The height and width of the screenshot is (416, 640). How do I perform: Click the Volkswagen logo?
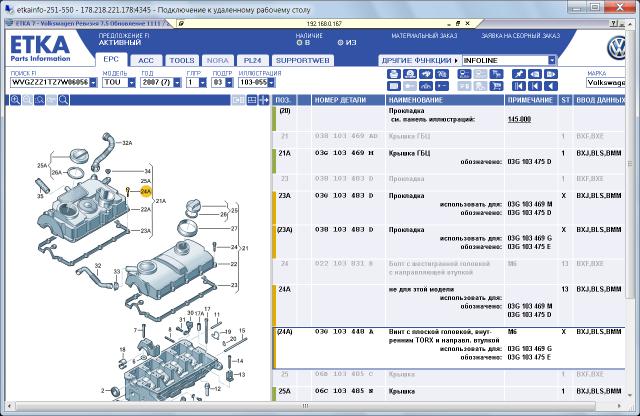616,48
